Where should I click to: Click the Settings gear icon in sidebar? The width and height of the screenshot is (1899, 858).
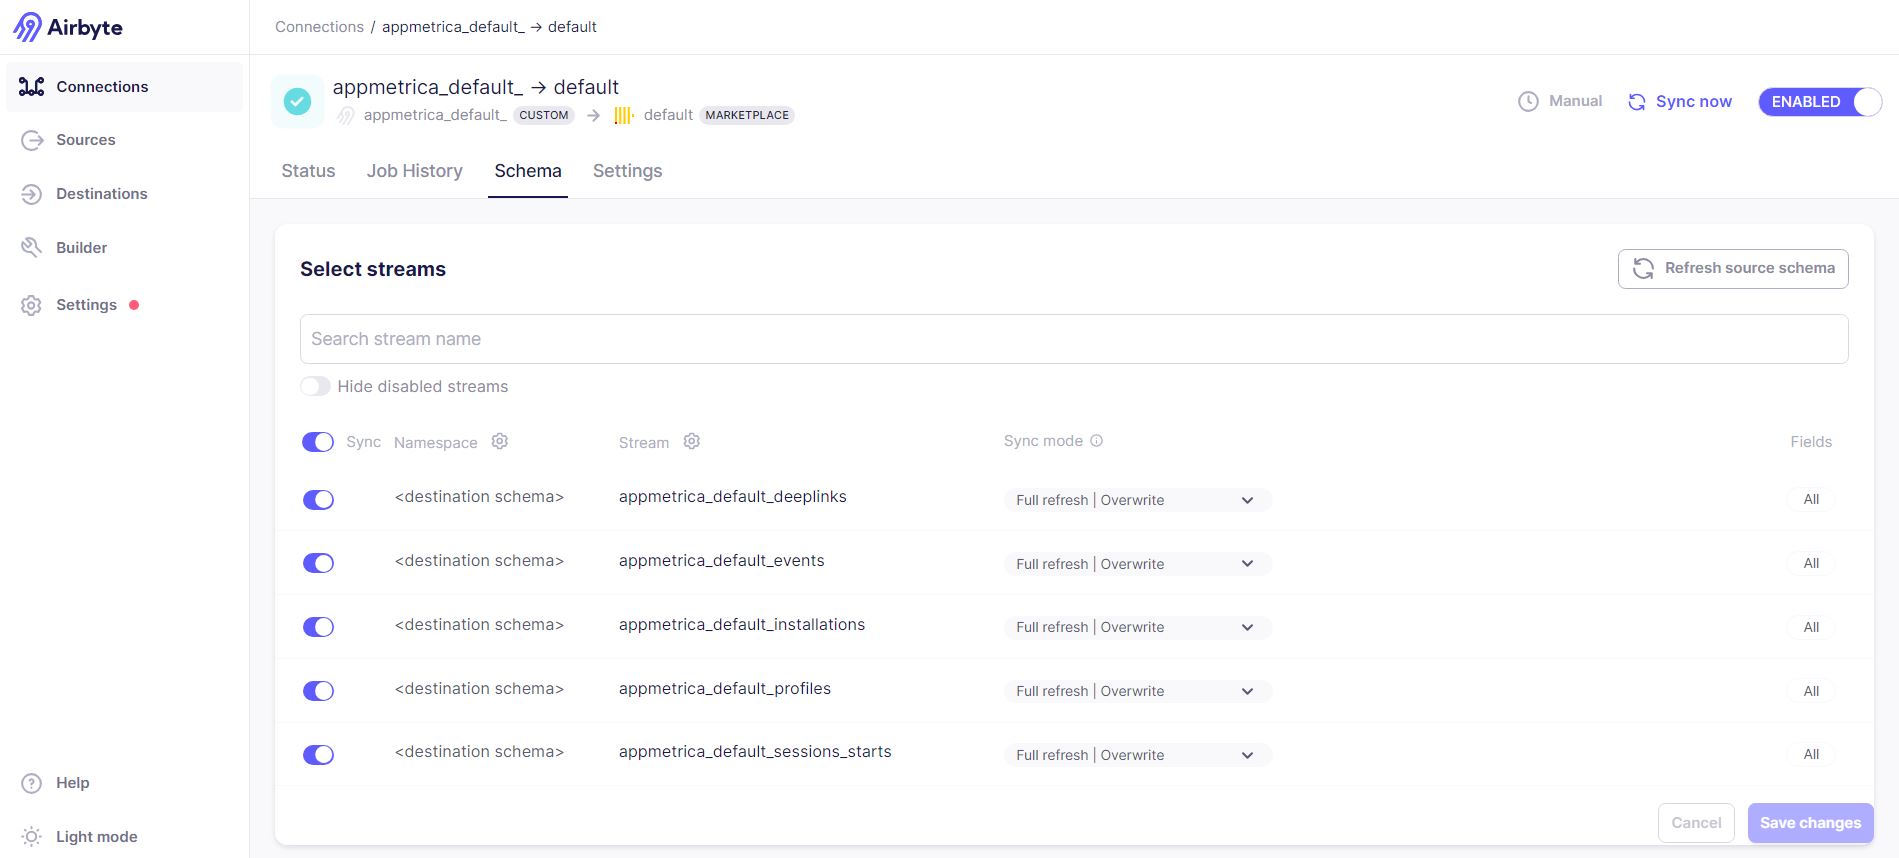[x=32, y=305]
